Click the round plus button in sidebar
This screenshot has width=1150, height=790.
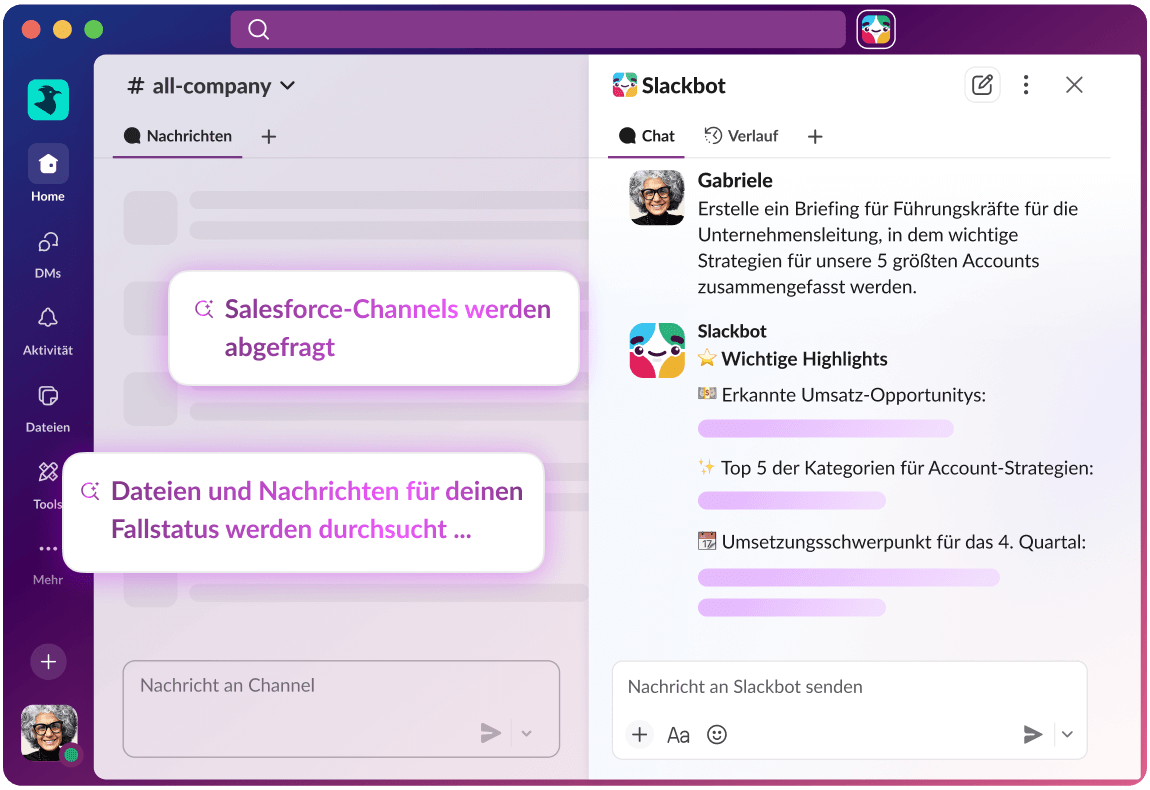click(x=48, y=662)
